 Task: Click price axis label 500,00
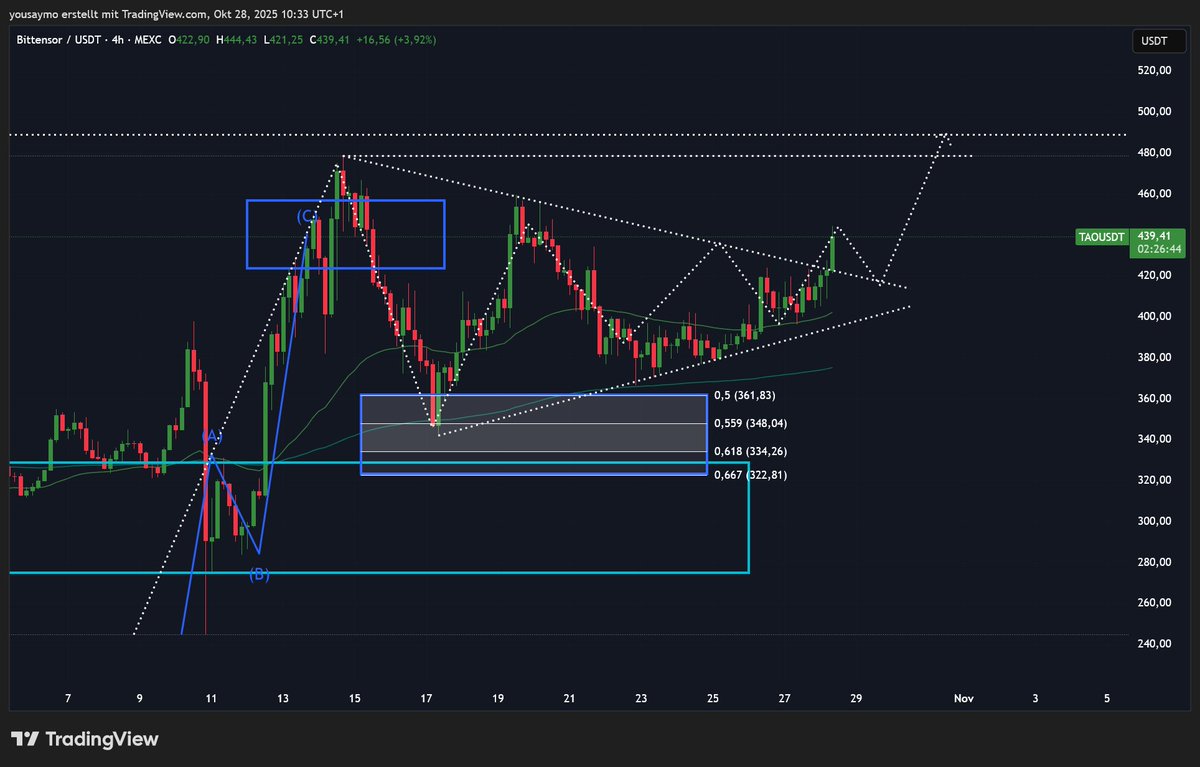pyautogui.click(x=1153, y=111)
